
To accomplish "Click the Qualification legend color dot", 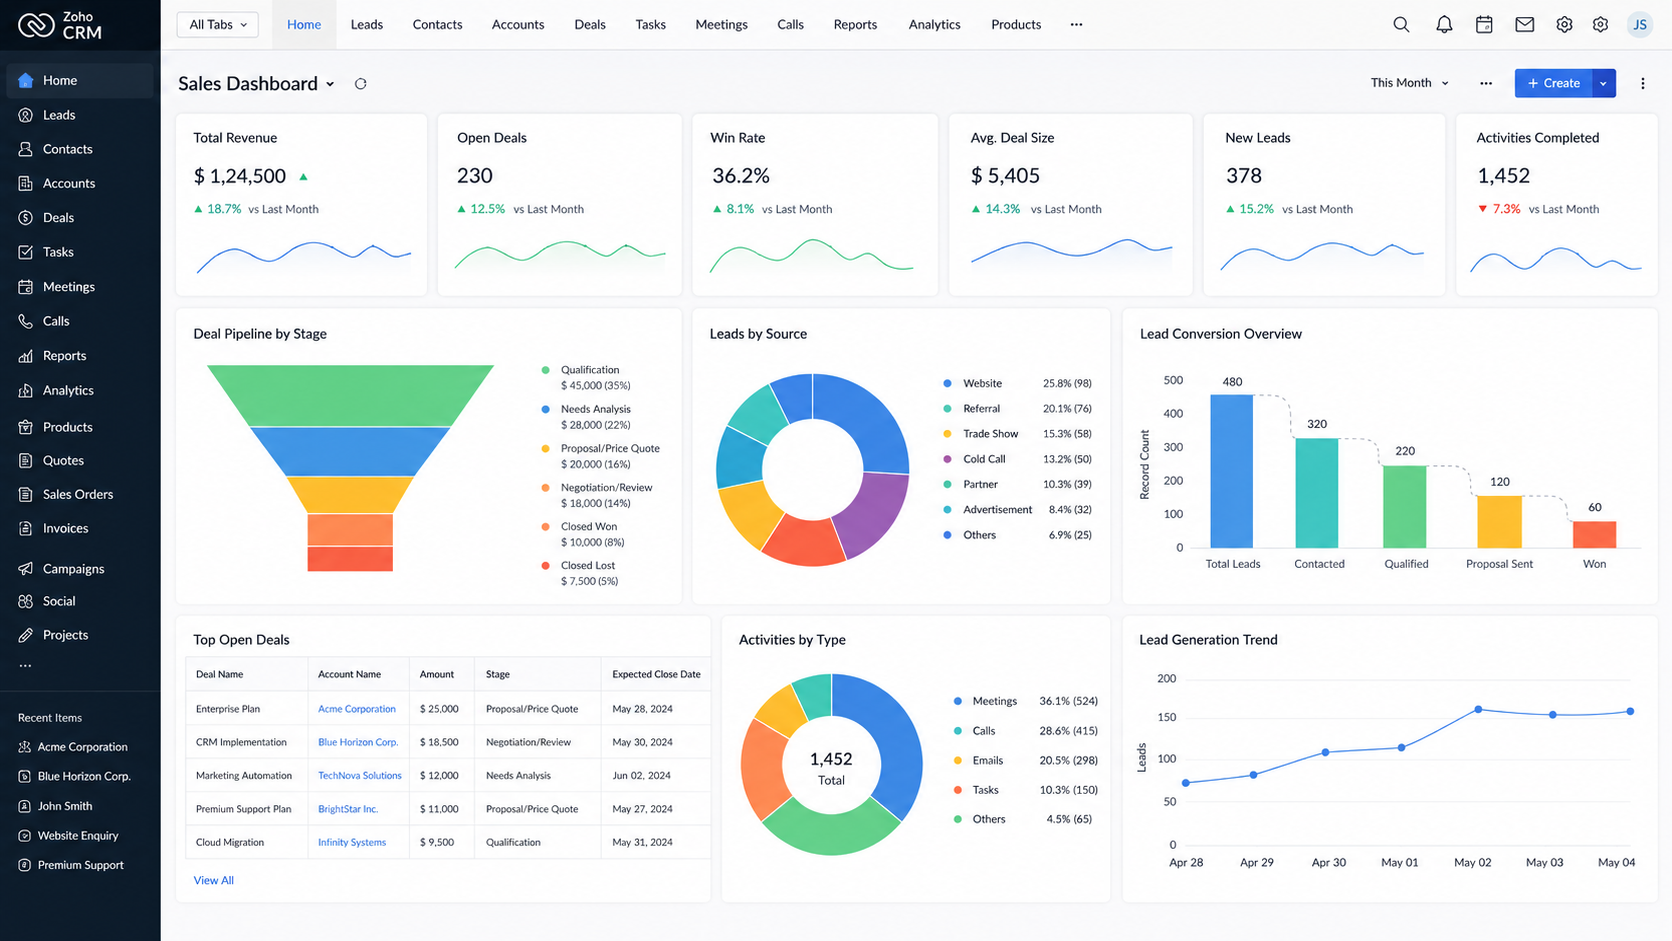I will [x=545, y=370].
